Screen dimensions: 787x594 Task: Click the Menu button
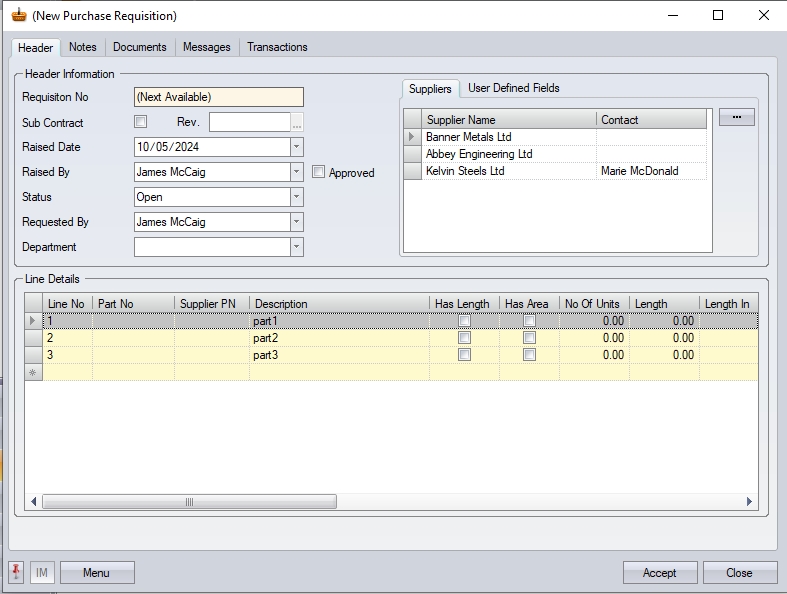point(97,573)
